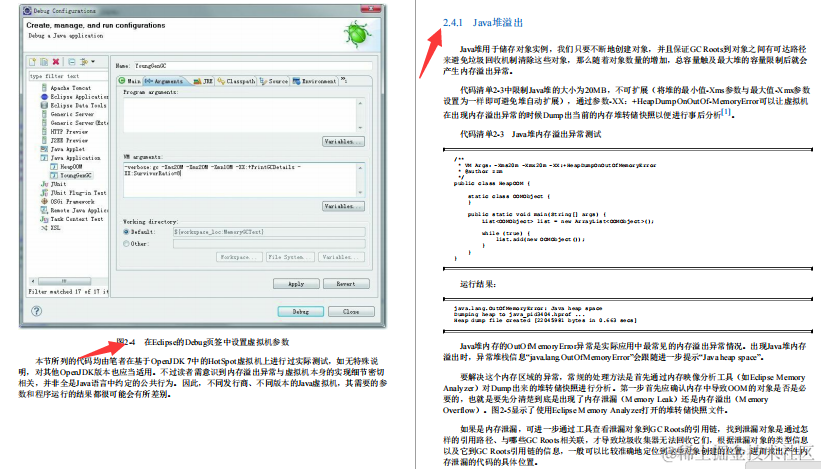Click the Apply button

(296, 284)
